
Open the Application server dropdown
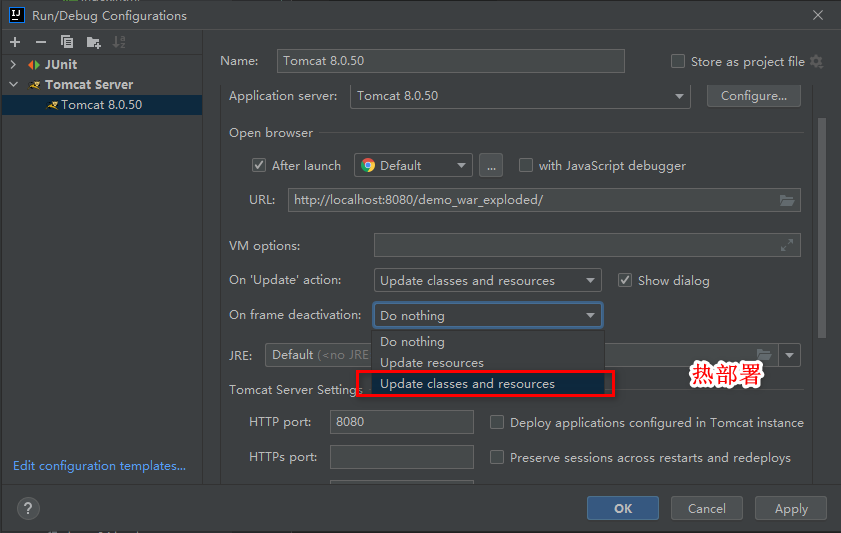[520, 96]
